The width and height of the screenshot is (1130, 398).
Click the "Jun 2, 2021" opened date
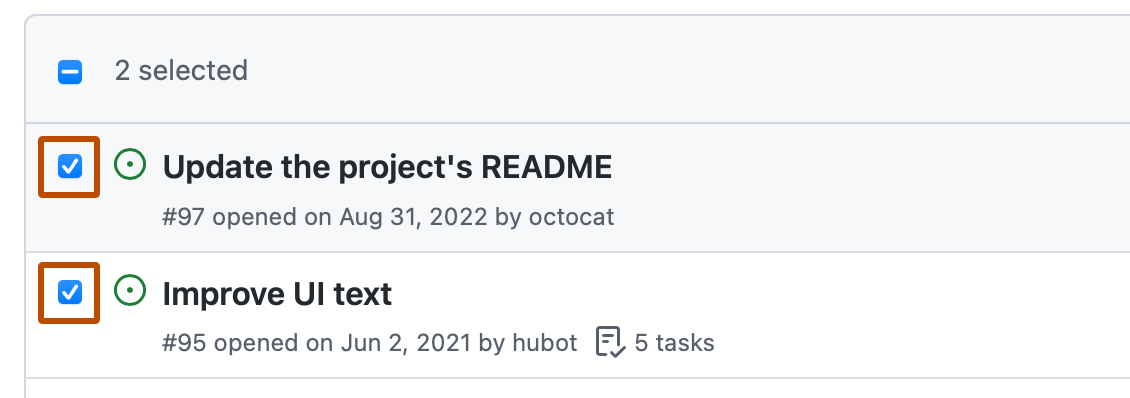(x=406, y=342)
